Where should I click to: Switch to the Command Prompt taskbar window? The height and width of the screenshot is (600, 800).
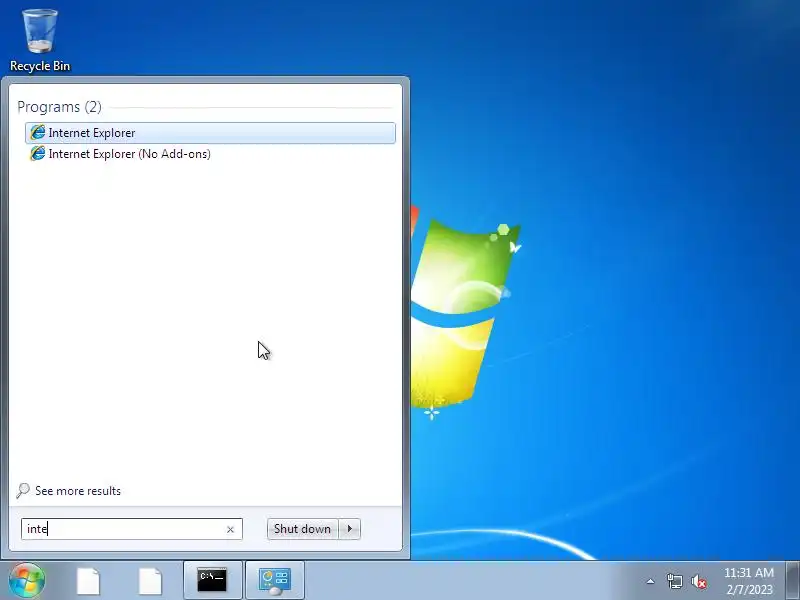212,581
